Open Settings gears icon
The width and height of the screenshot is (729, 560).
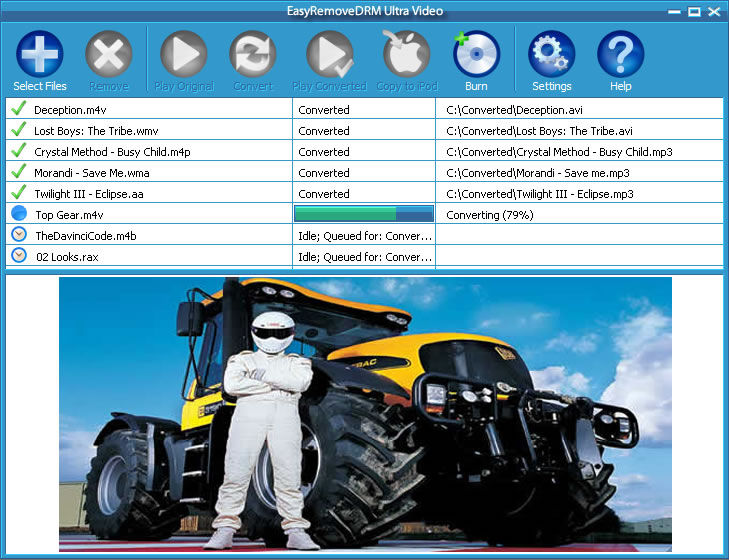coord(551,54)
